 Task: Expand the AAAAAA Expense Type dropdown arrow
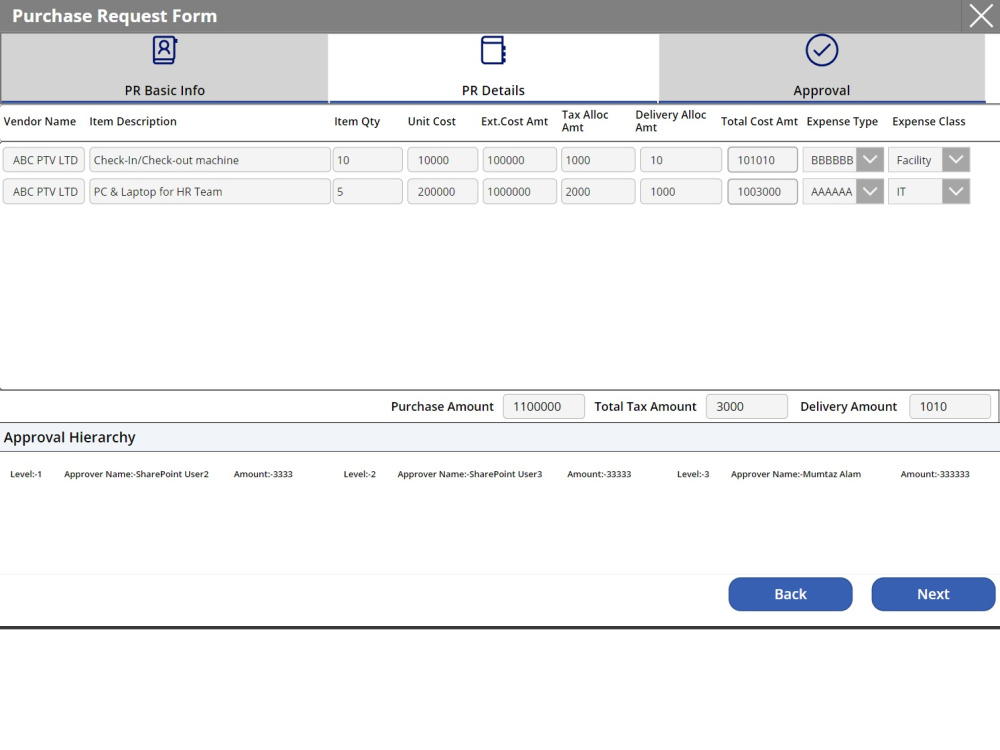click(x=870, y=191)
